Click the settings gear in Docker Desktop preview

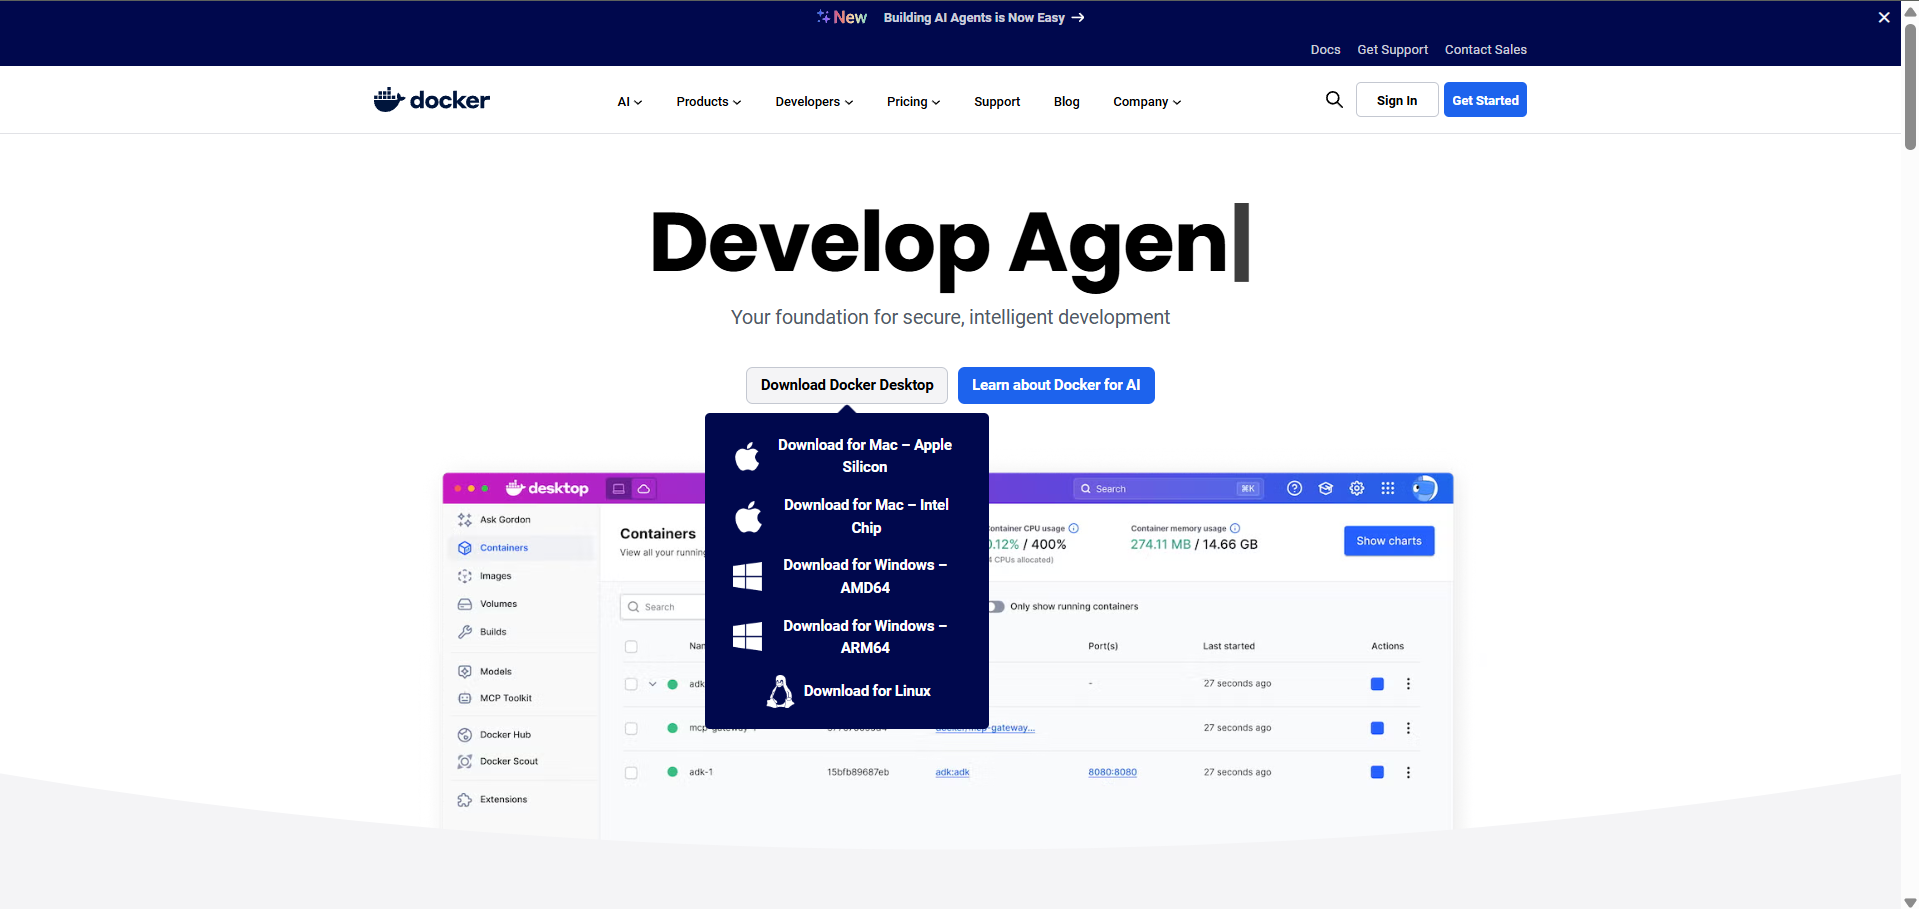[x=1357, y=489]
